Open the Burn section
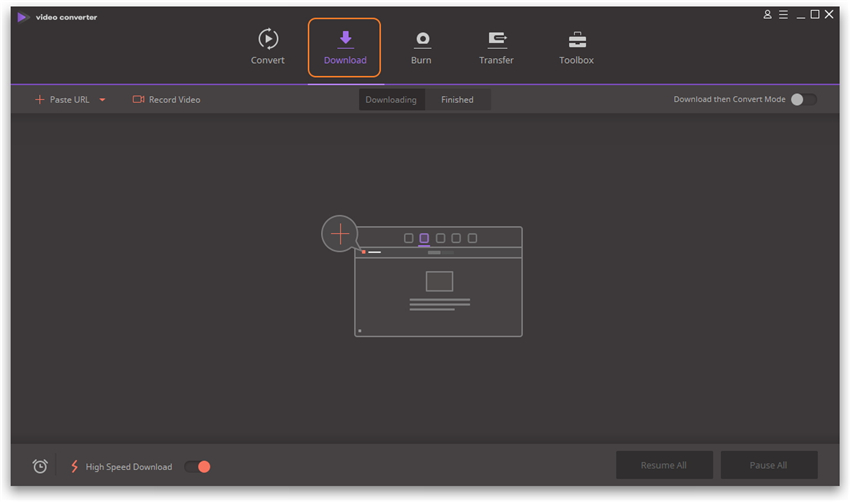Viewport: 850px width, 502px height. [421, 48]
